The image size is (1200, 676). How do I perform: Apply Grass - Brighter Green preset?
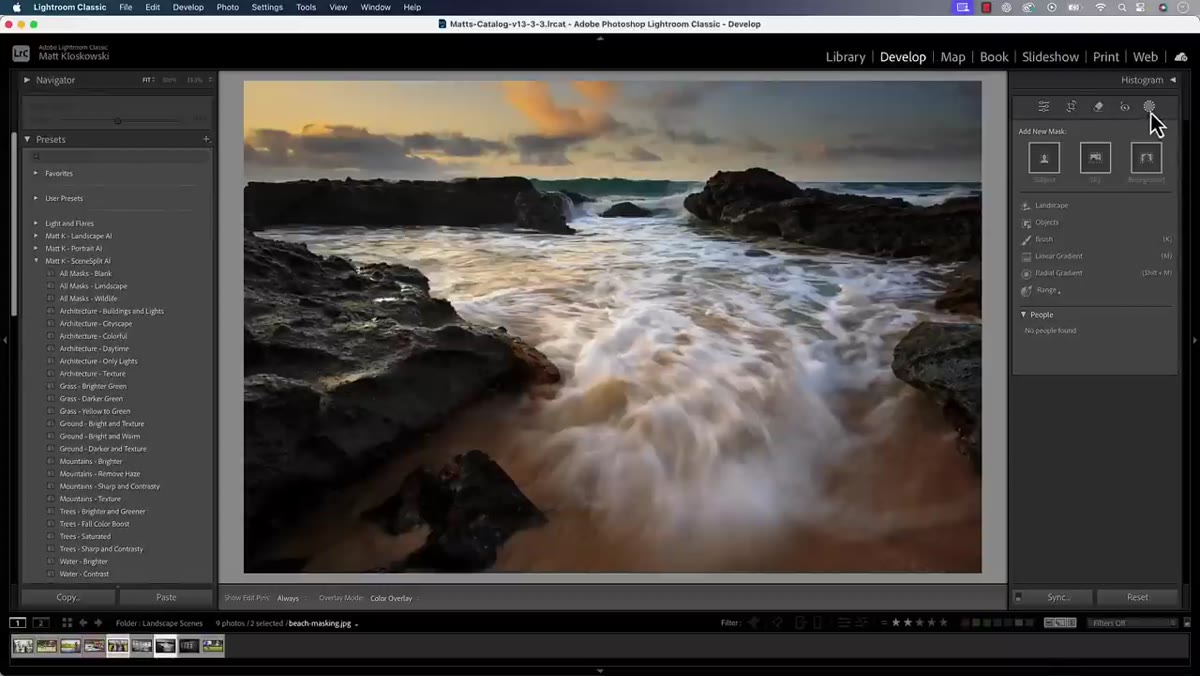[x=92, y=386]
